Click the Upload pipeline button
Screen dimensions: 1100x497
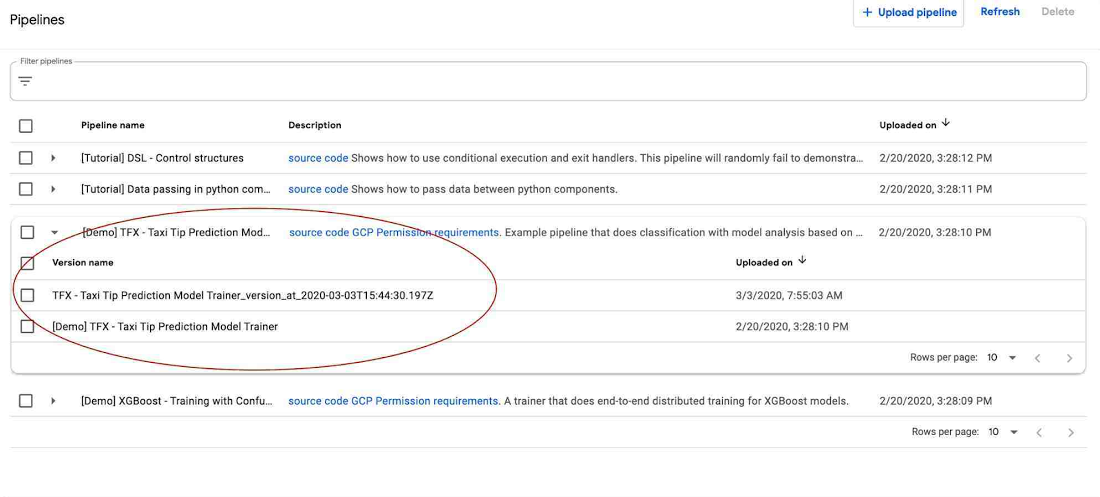click(x=908, y=12)
